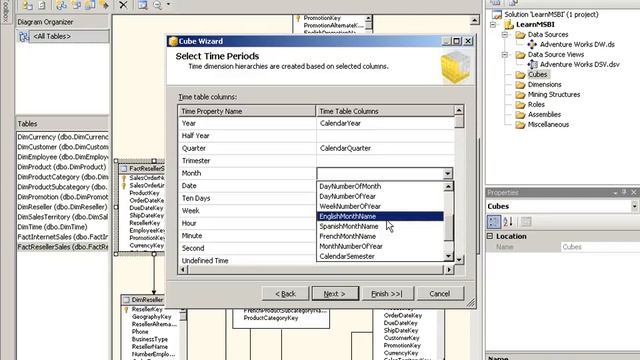
Task: Click the Time Table Columns header
Action: point(385,111)
